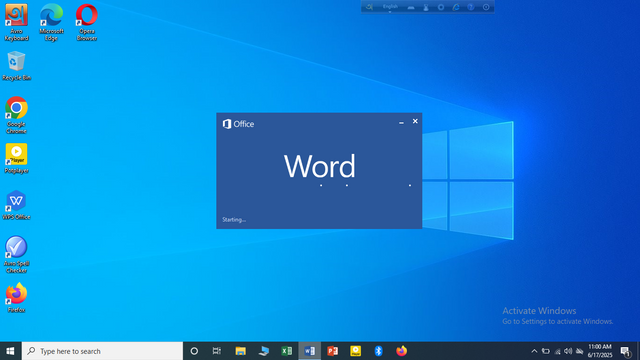Open Avro help question mark icon

click(471, 7)
